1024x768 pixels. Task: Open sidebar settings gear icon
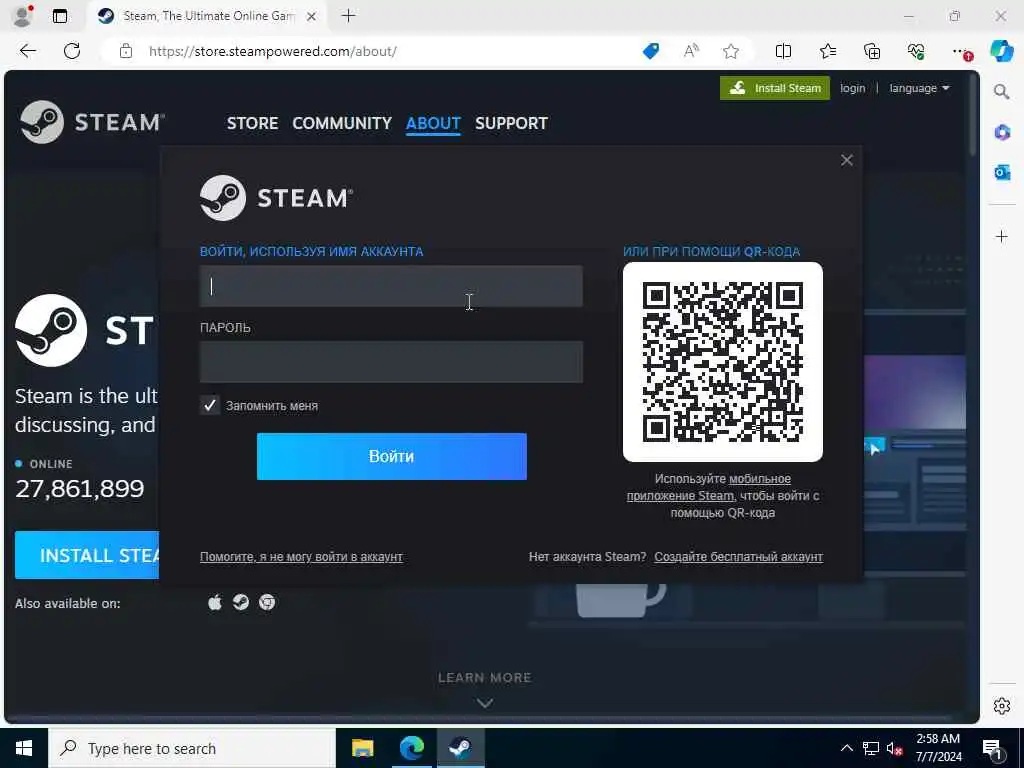point(1002,706)
